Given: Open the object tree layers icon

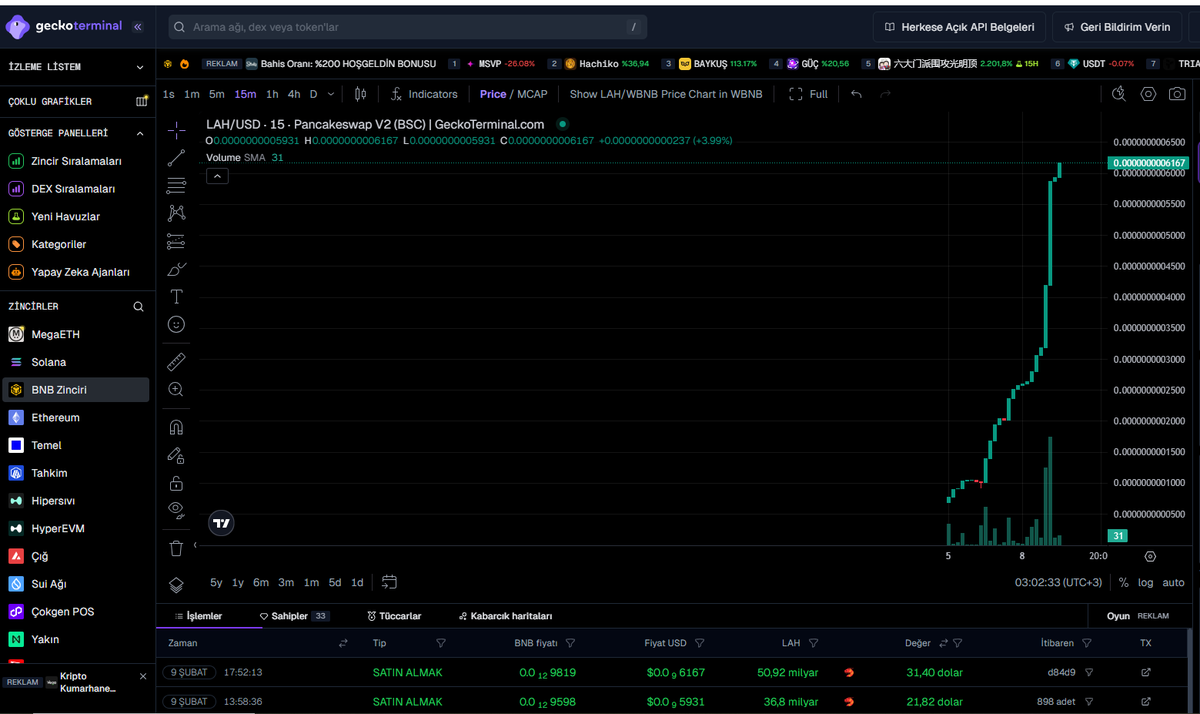Looking at the screenshot, I should 176,585.
